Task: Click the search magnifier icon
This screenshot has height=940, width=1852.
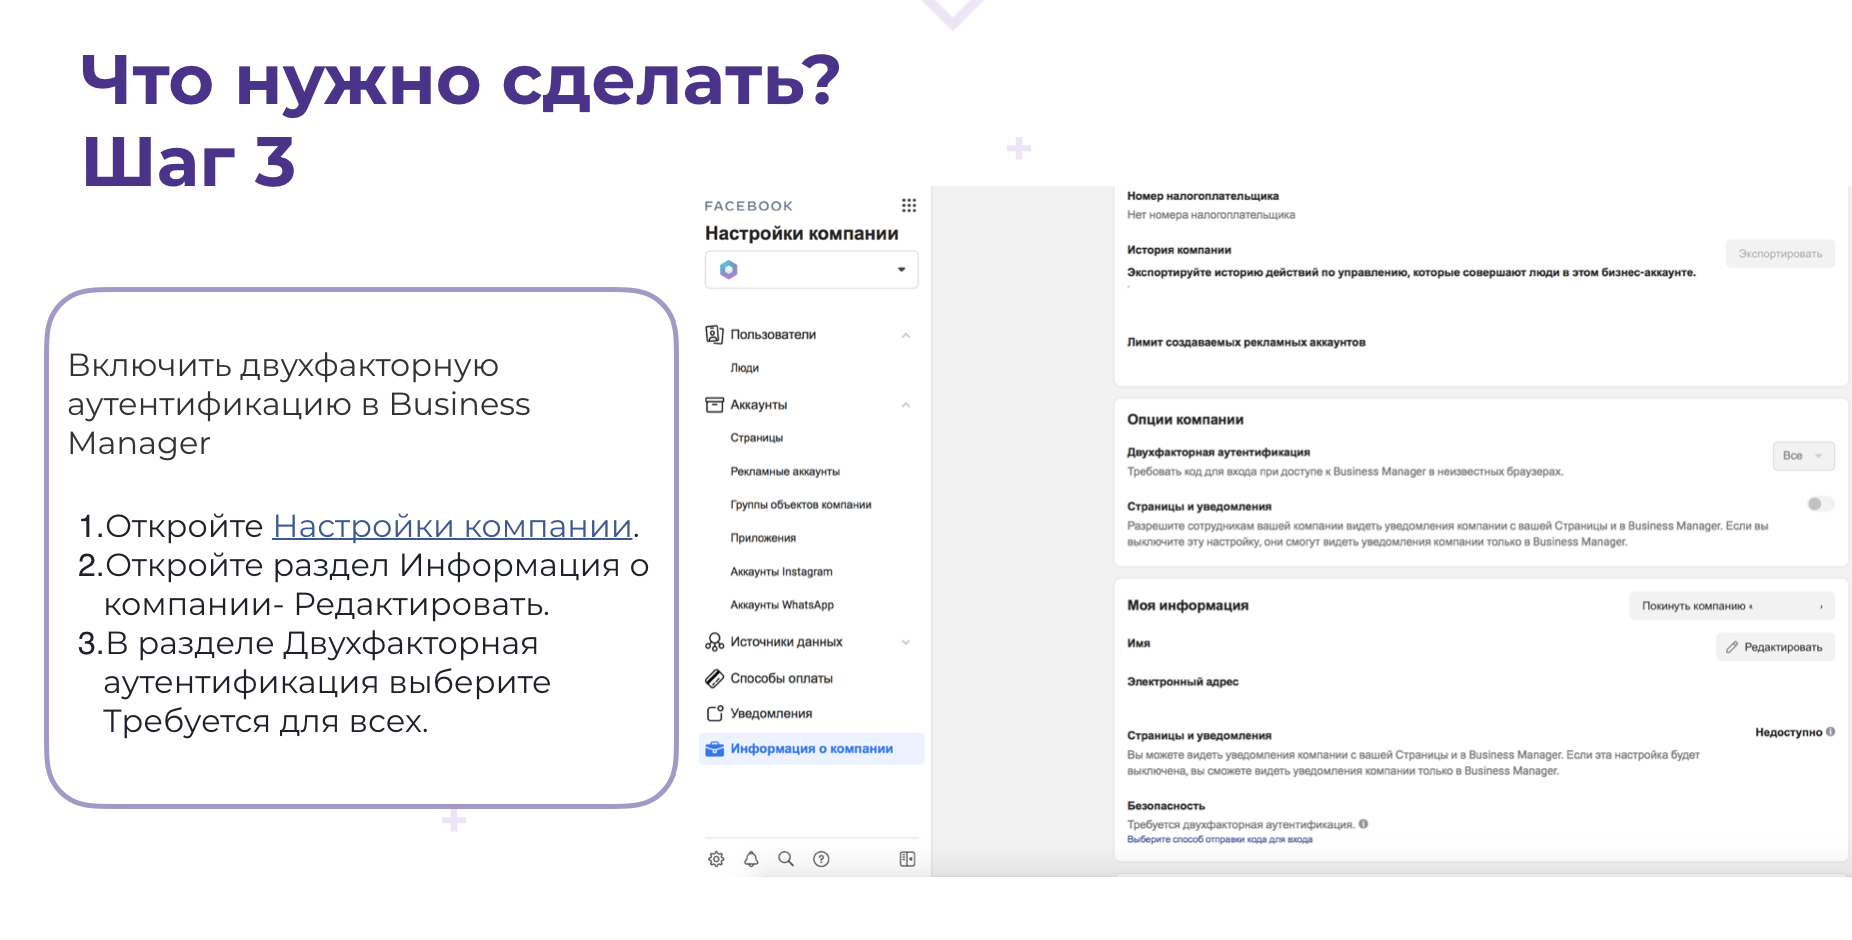Action: [x=786, y=859]
